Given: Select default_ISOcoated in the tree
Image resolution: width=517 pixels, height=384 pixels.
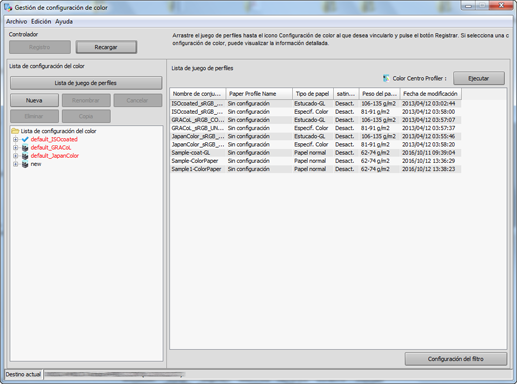Looking at the screenshot, I should pyautogui.click(x=54, y=139).
